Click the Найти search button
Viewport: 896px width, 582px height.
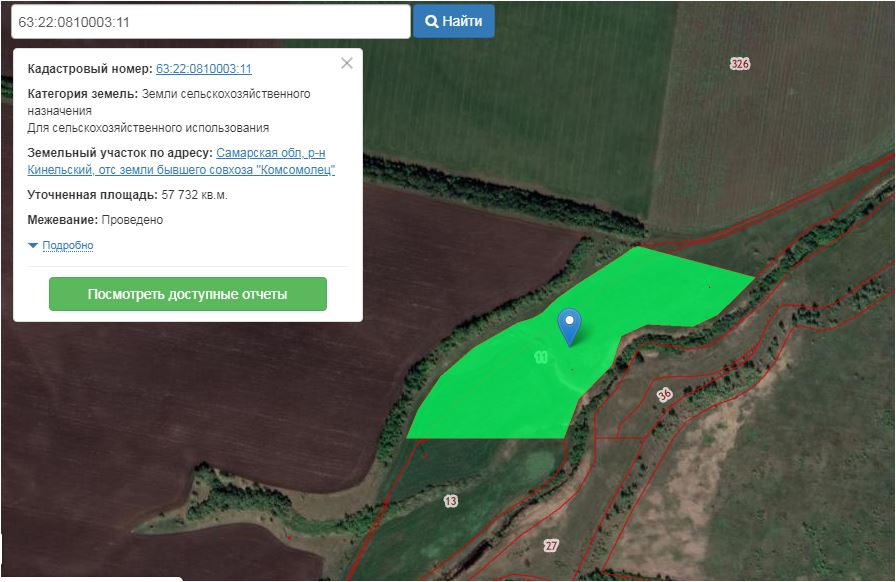(x=454, y=21)
